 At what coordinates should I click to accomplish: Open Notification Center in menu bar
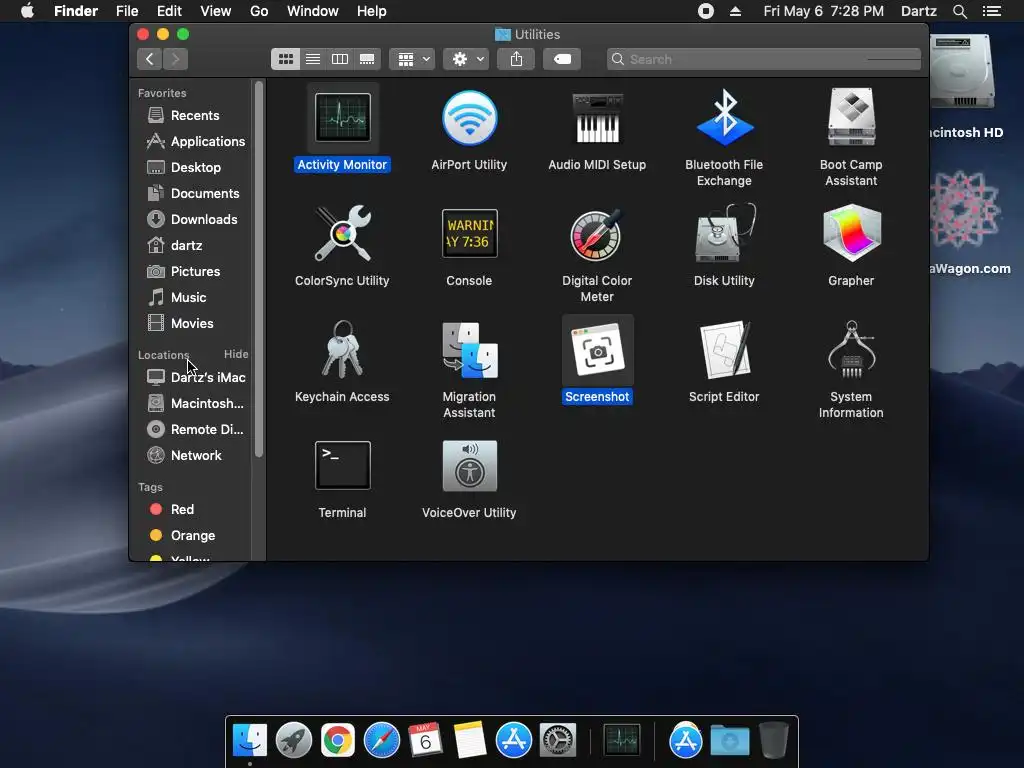991,11
